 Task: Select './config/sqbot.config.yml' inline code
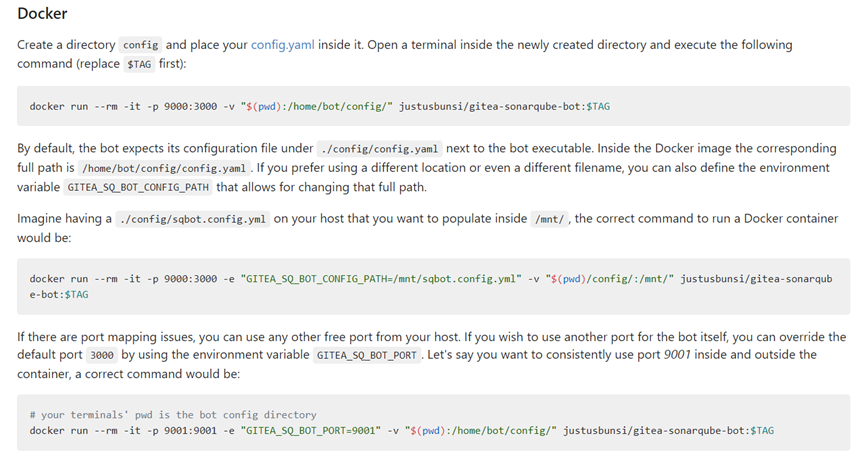tap(193, 219)
